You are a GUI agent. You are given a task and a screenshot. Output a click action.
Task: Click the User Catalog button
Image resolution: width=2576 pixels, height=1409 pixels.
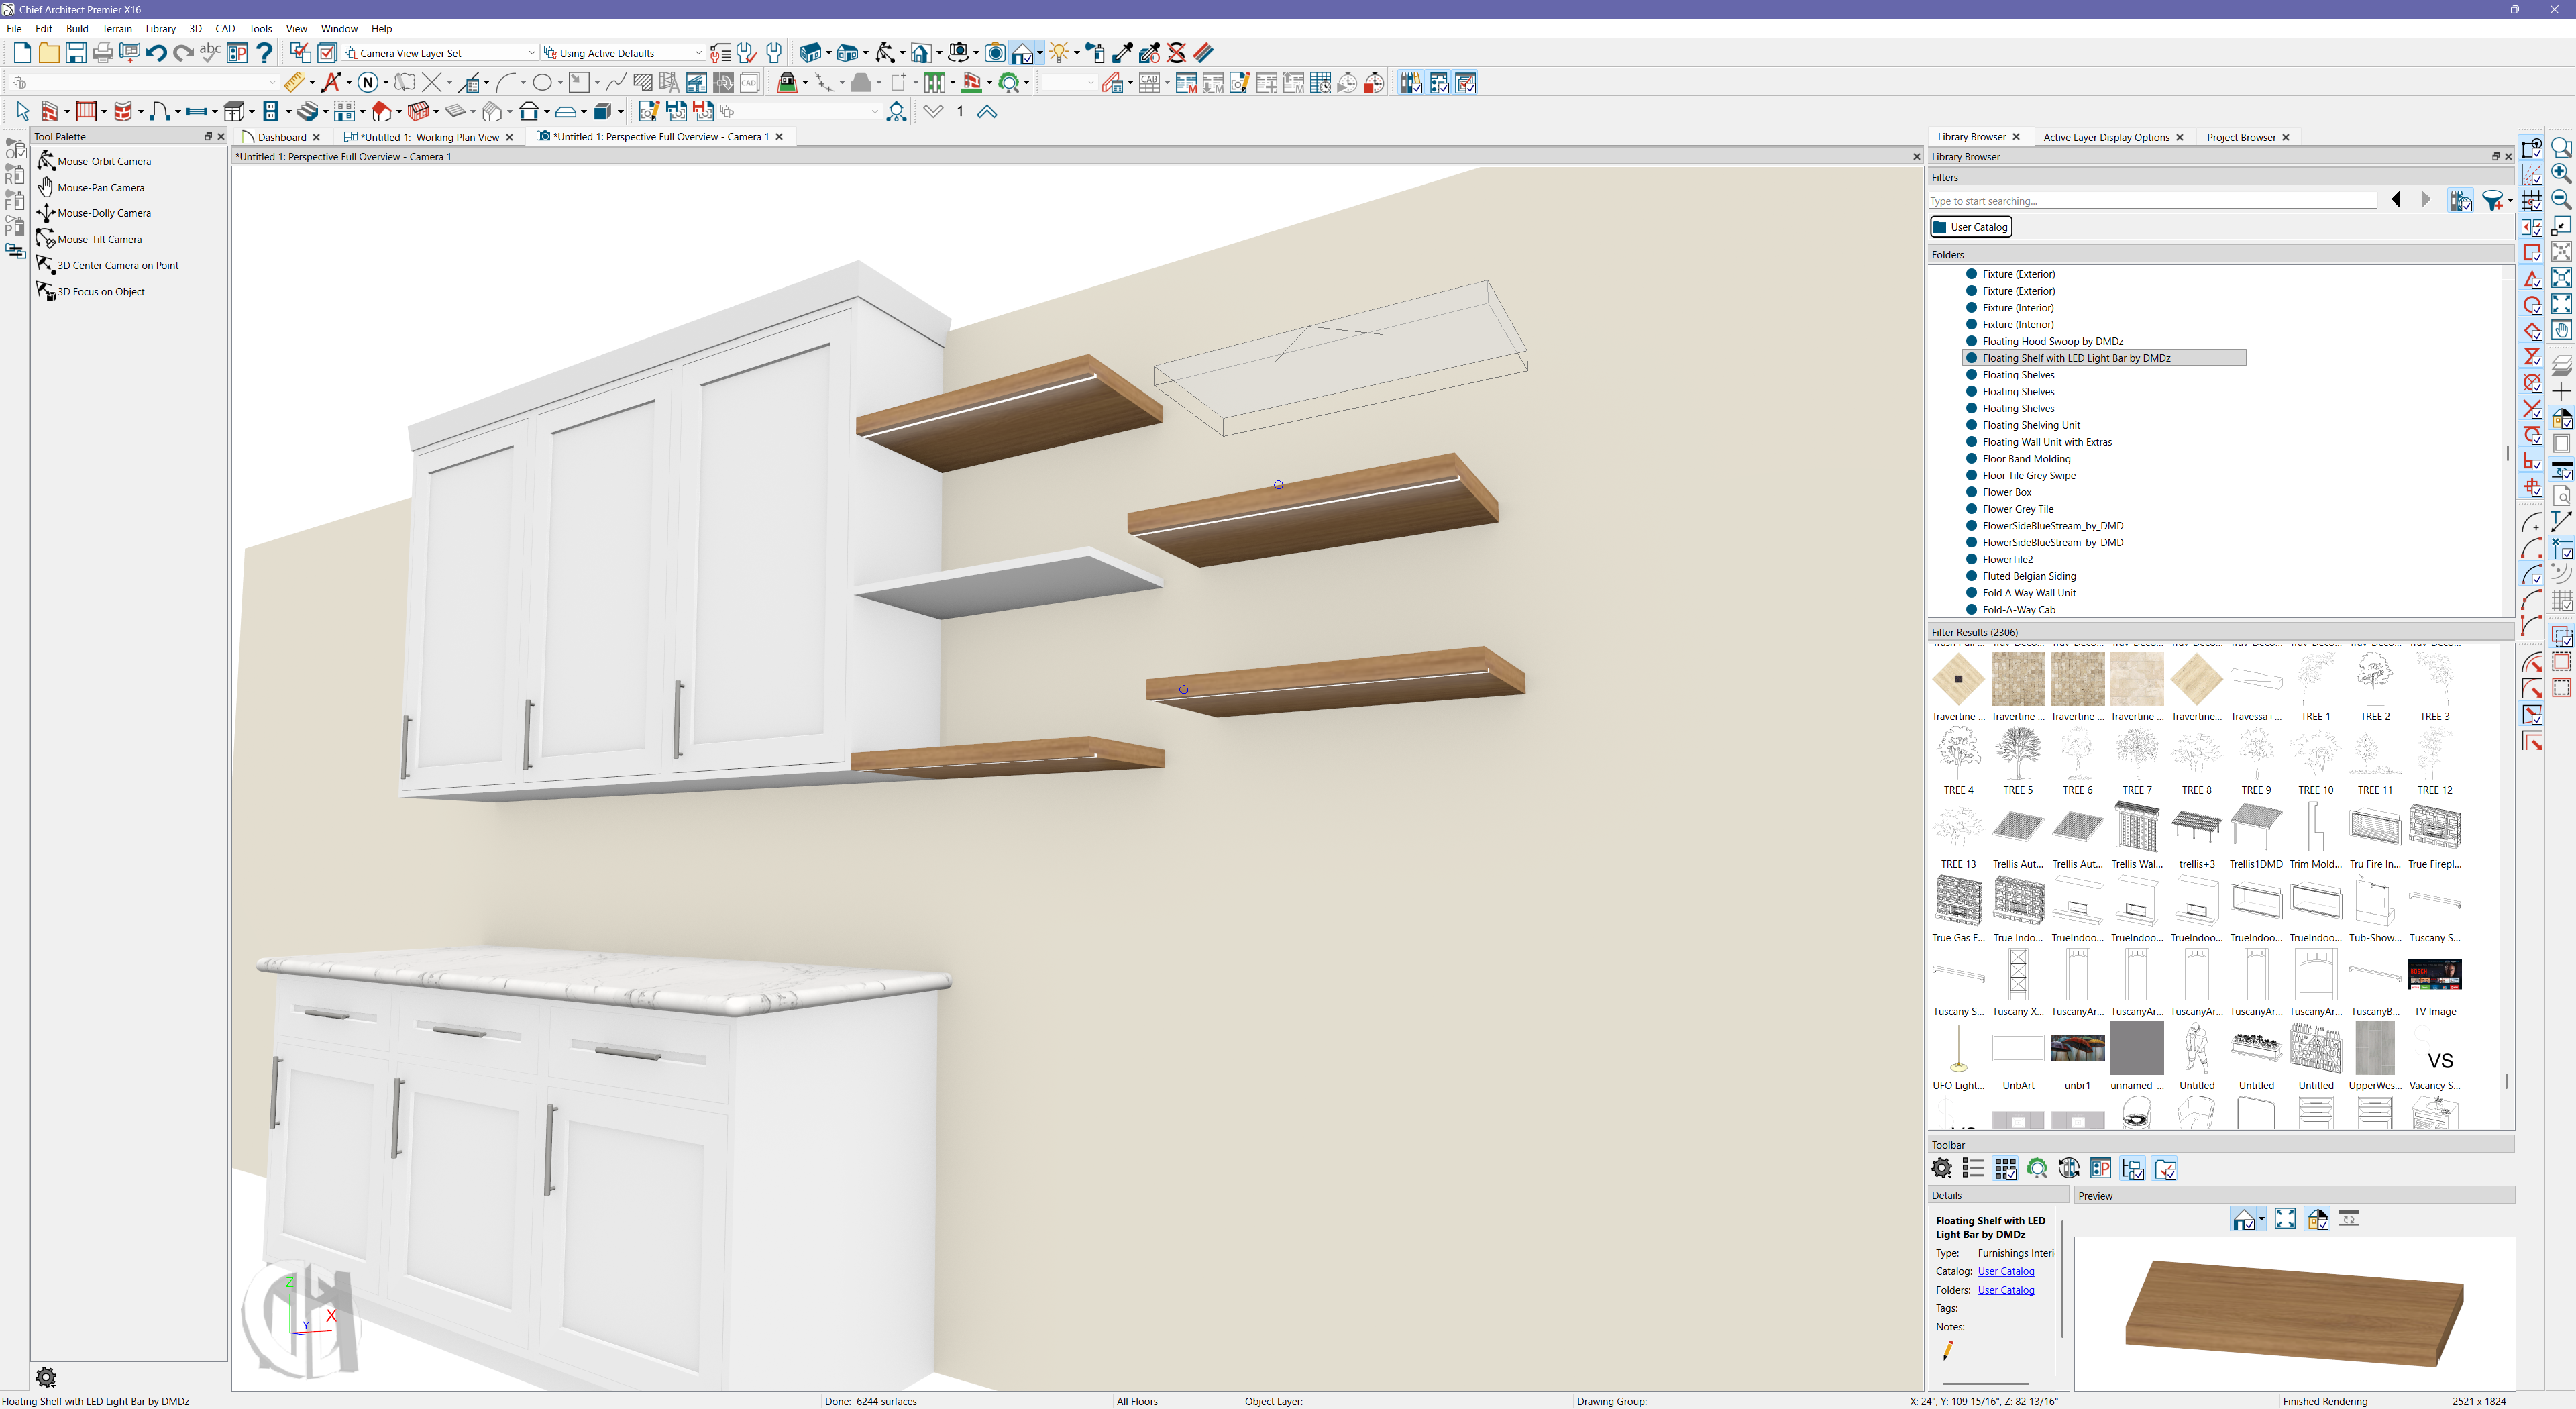click(1970, 227)
